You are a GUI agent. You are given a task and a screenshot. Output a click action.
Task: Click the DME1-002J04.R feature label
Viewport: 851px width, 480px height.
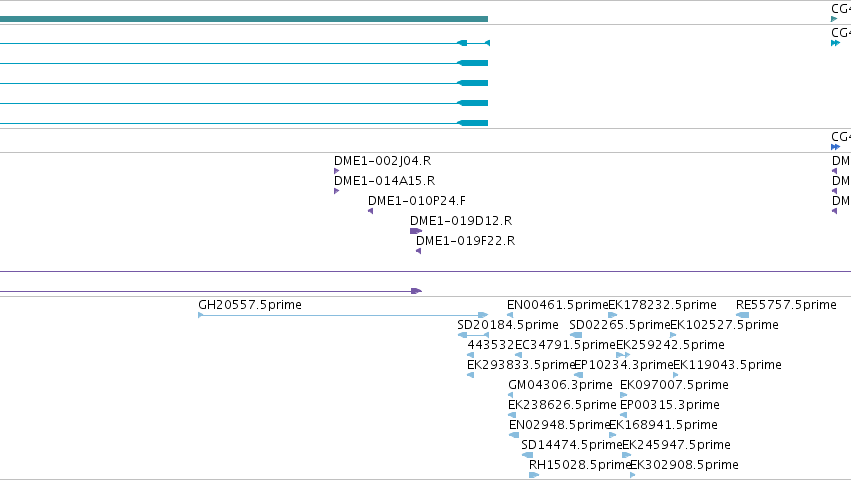pyautogui.click(x=382, y=161)
